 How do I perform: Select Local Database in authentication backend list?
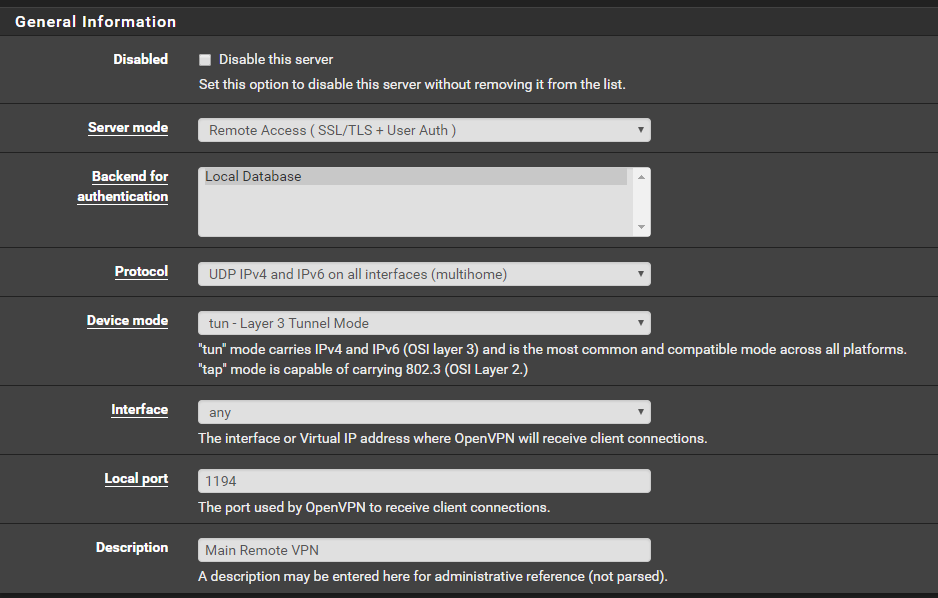click(x=414, y=177)
